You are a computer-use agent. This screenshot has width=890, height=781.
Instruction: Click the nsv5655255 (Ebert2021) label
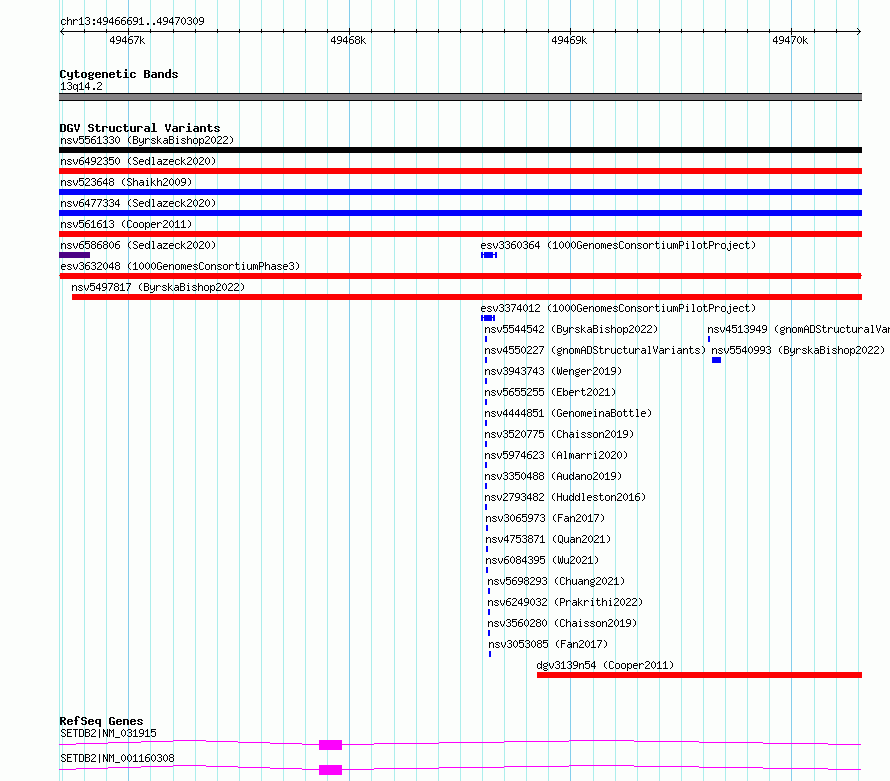pyautogui.click(x=550, y=392)
